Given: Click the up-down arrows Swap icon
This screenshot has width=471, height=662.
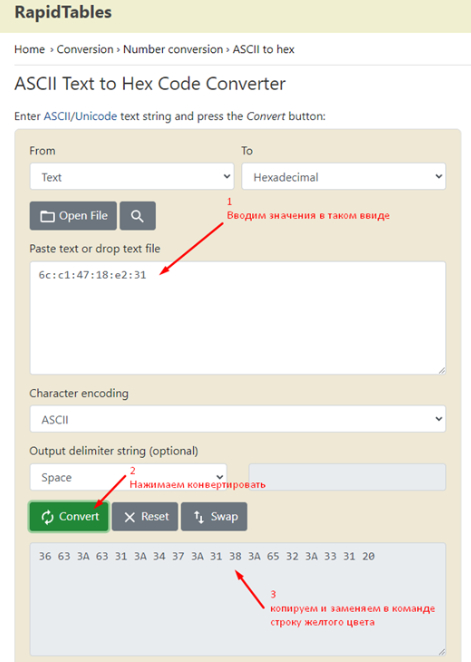Looking at the screenshot, I should click(199, 517).
